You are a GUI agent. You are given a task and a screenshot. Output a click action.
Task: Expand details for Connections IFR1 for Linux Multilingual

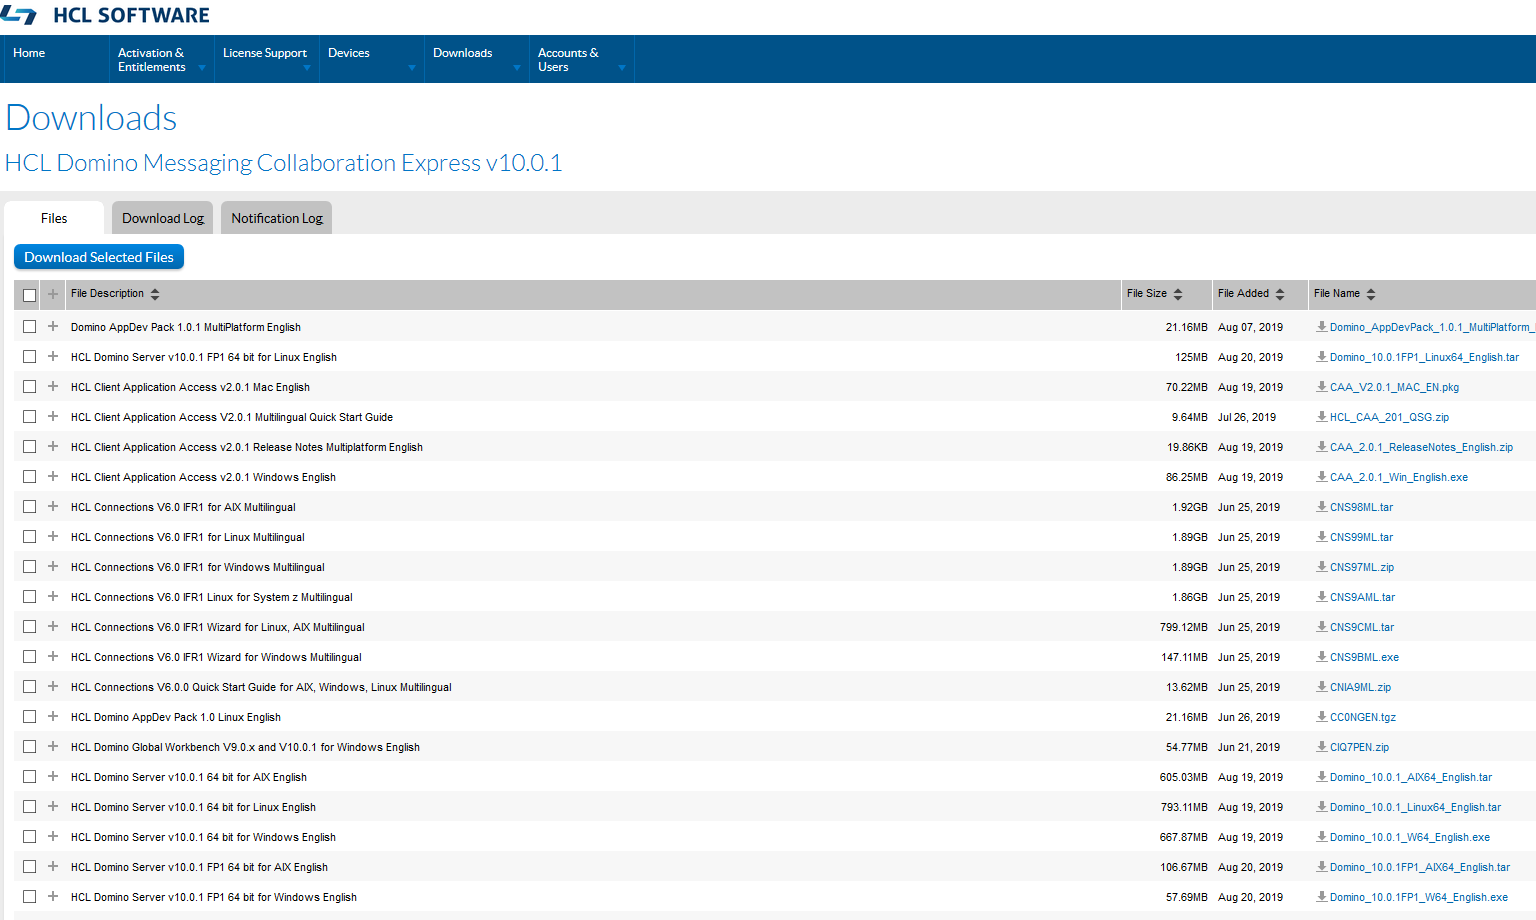[x=53, y=536]
